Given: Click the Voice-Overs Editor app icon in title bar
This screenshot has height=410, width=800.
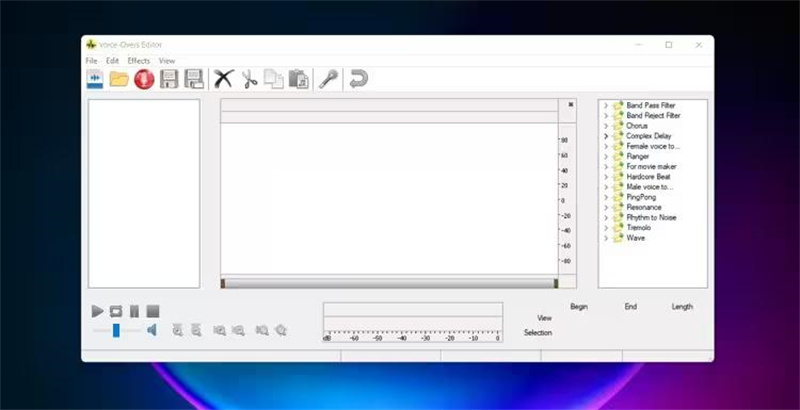Looking at the screenshot, I should pos(91,45).
